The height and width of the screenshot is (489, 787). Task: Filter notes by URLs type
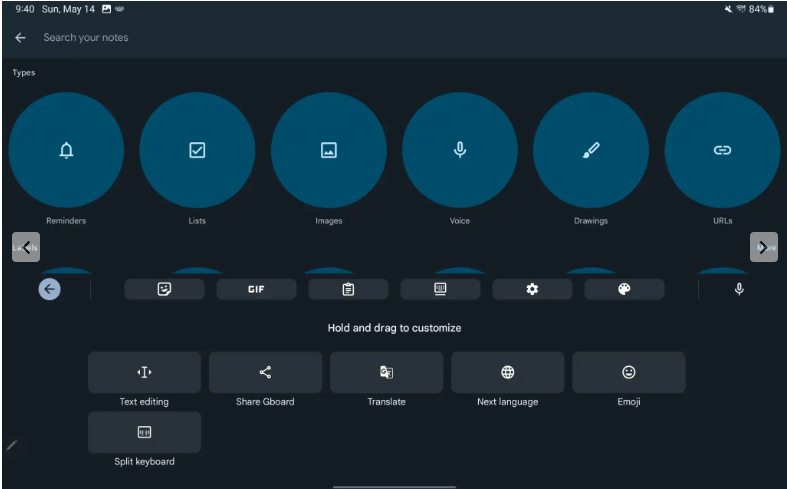(722, 150)
